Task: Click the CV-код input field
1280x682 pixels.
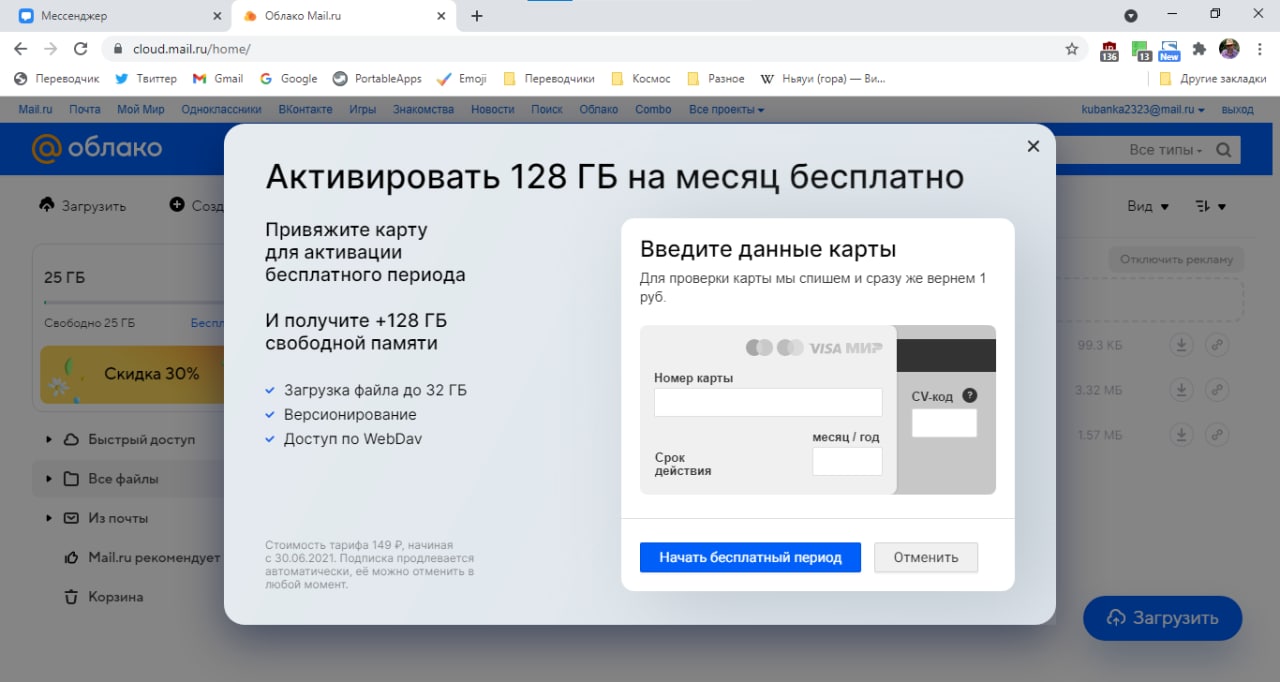Action: (944, 423)
